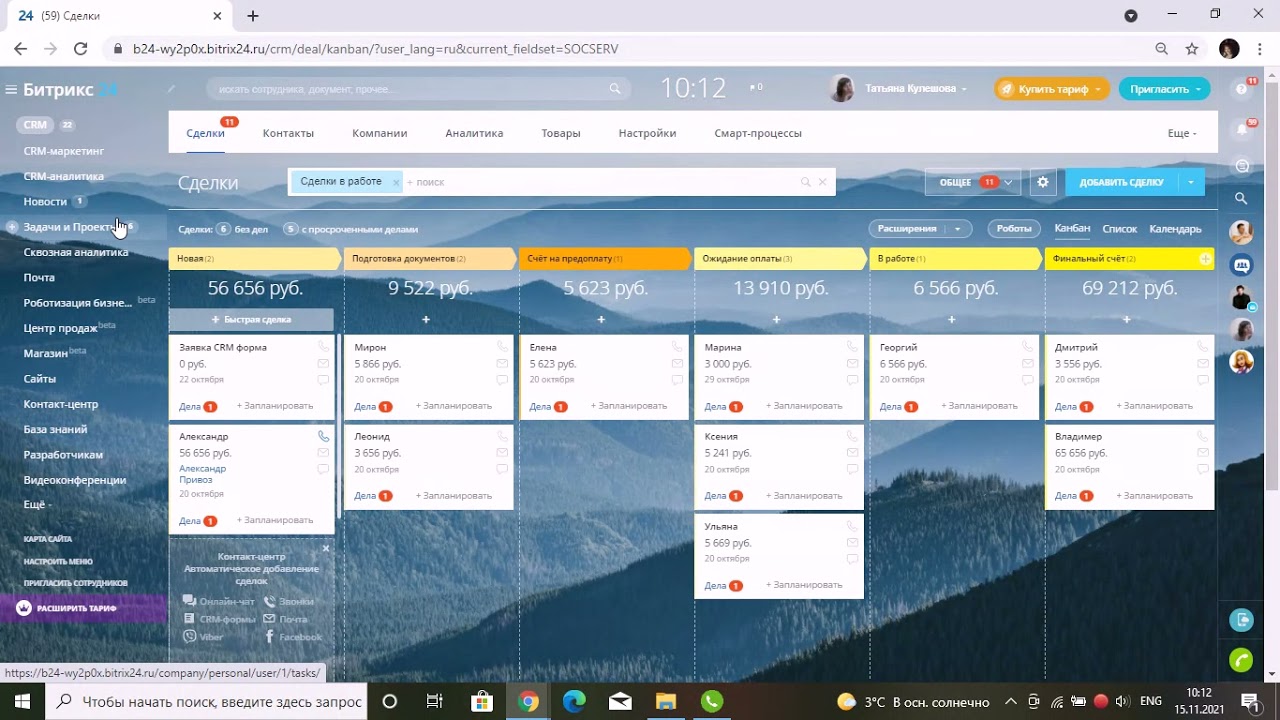Click Дела link on Владимер card

click(x=1065, y=496)
